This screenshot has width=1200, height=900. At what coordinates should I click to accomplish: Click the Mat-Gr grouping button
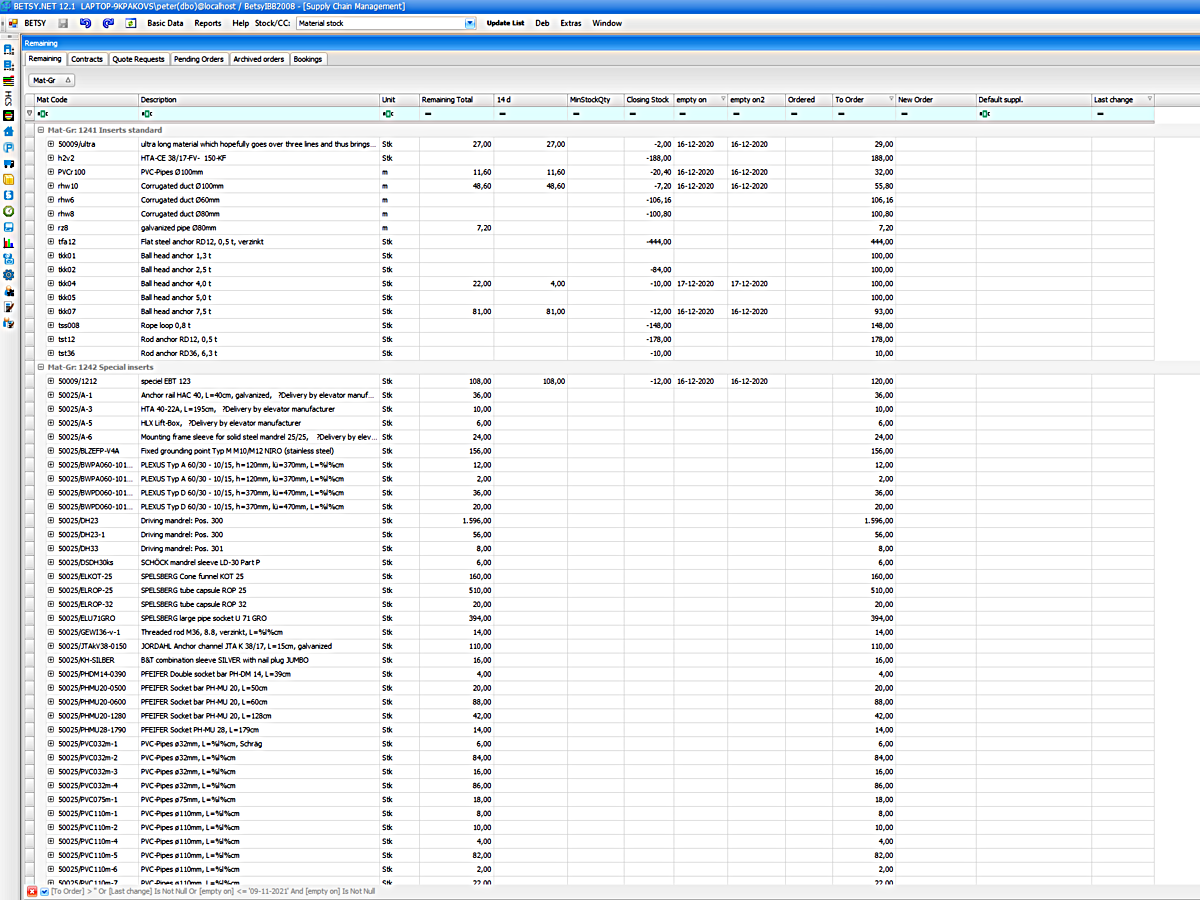point(51,80)
